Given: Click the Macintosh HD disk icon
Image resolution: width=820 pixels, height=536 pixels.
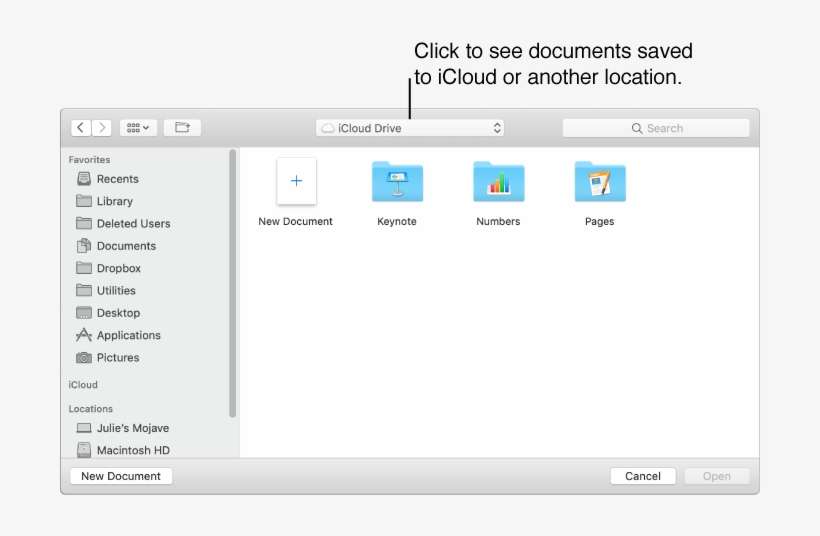Looking at the screenshot, I should 84,450.
